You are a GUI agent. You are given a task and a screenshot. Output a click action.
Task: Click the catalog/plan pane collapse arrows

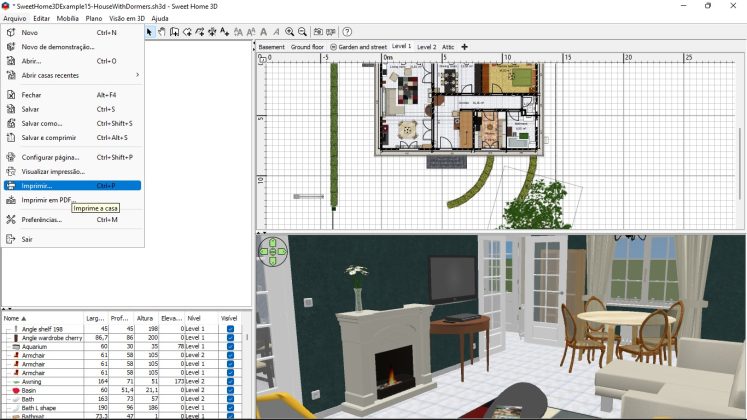pyautogui.click(x=253, y=47)
